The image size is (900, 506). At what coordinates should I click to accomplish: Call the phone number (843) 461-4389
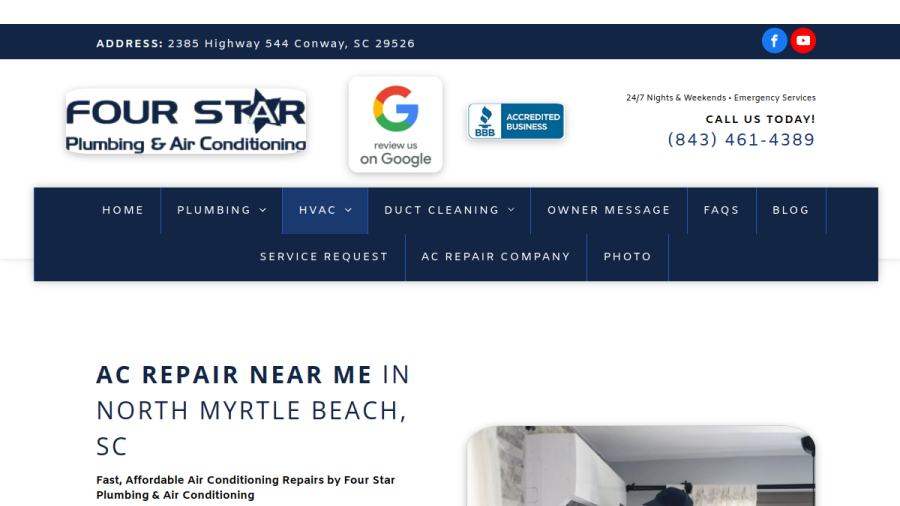pos(741,140)
